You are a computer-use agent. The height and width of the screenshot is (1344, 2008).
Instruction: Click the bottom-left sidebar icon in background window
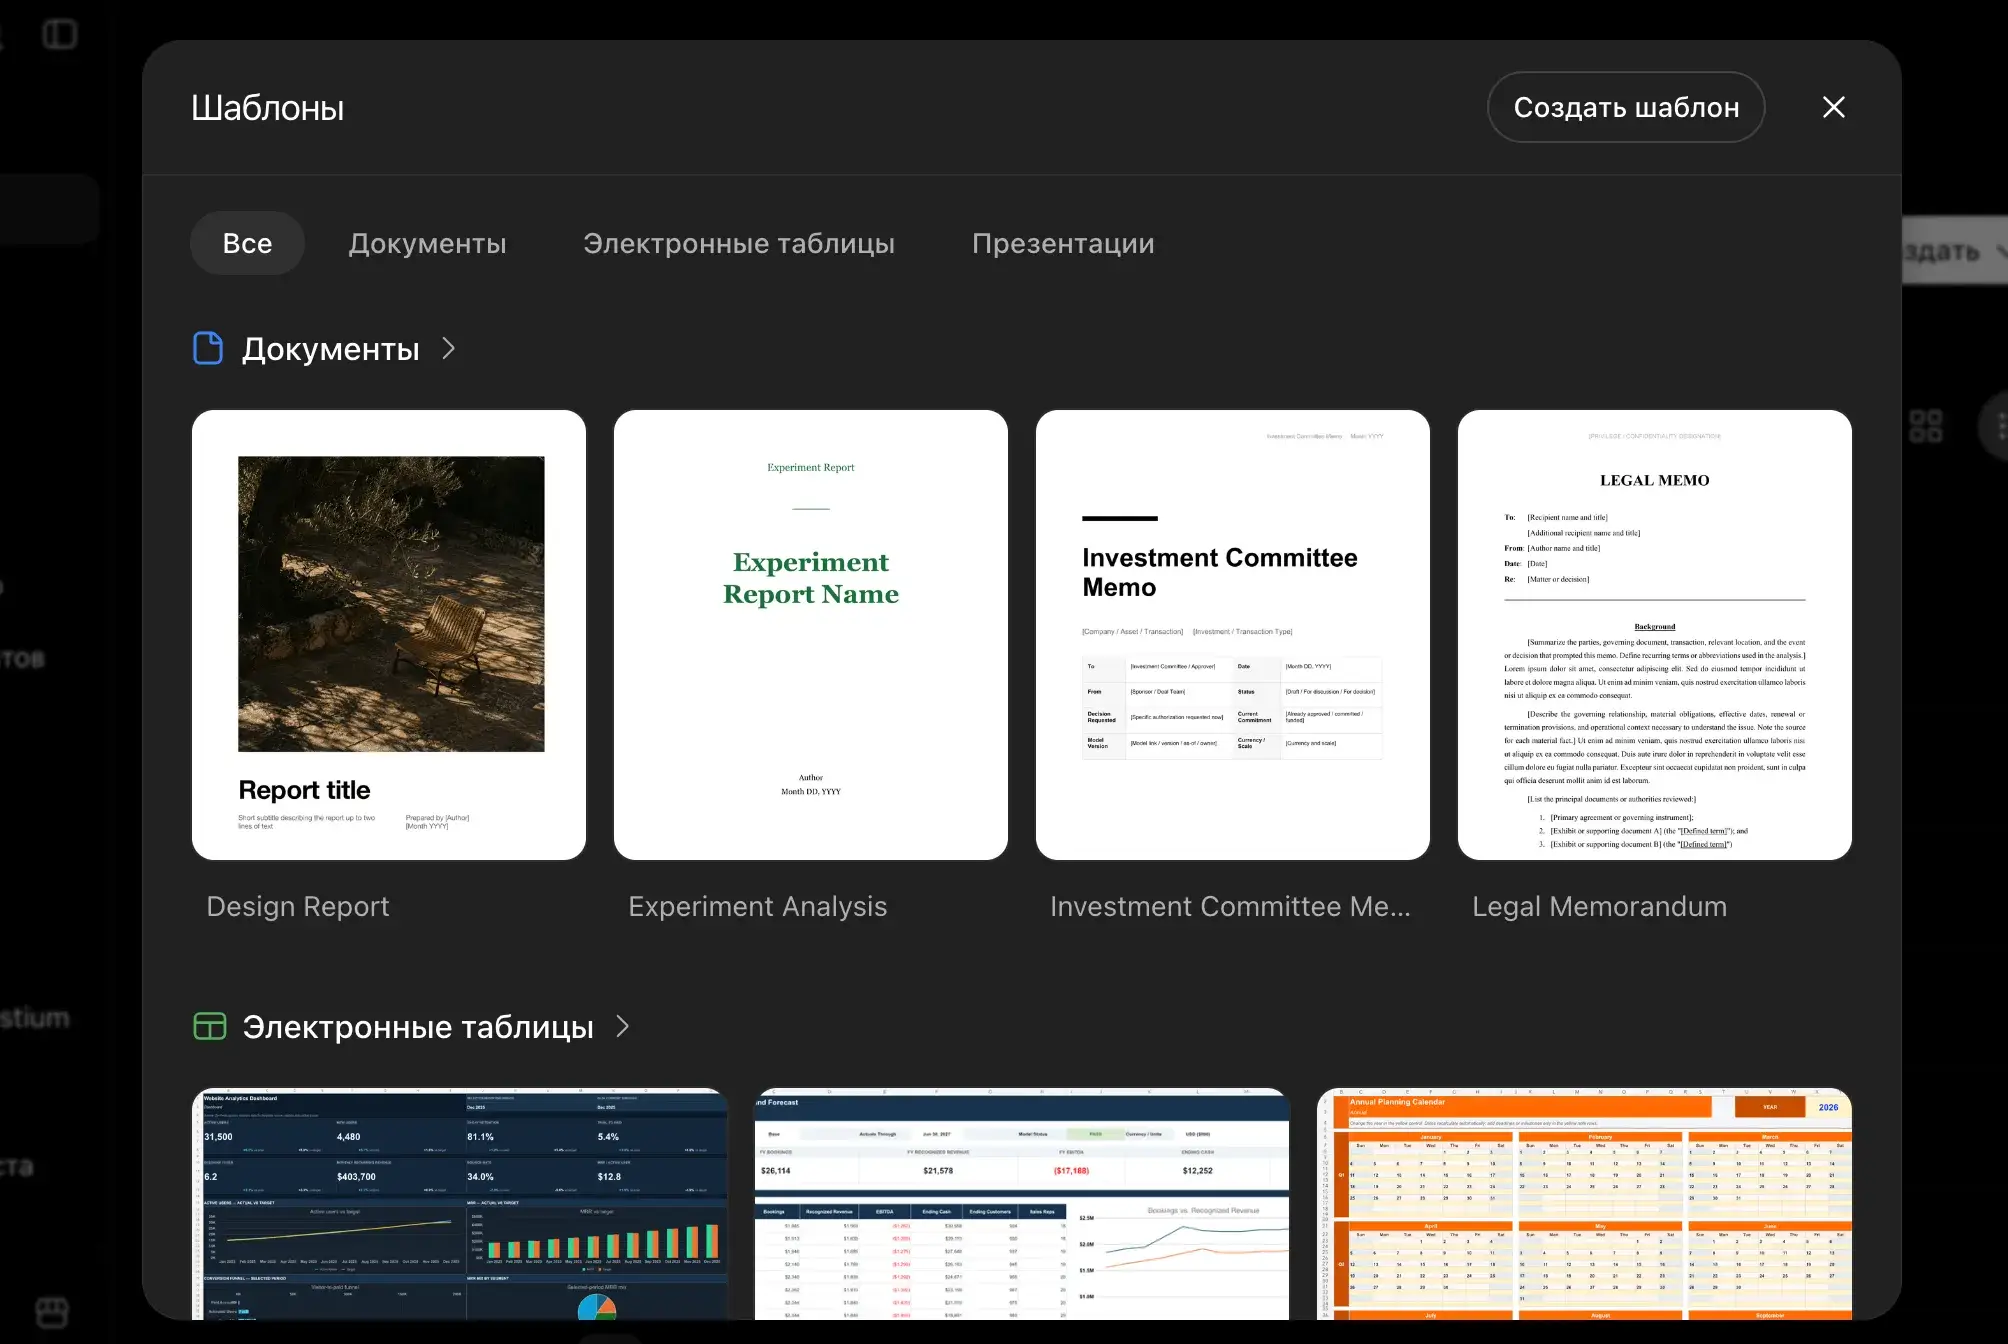coord(52,1311)
